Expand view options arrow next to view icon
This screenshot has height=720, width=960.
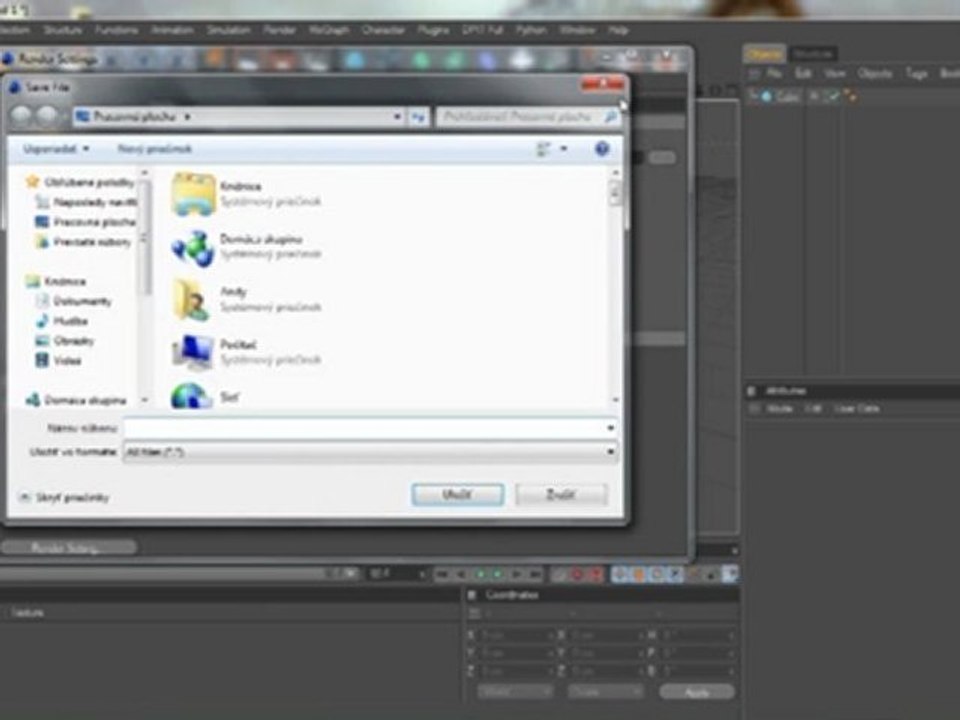click(563, 149)
